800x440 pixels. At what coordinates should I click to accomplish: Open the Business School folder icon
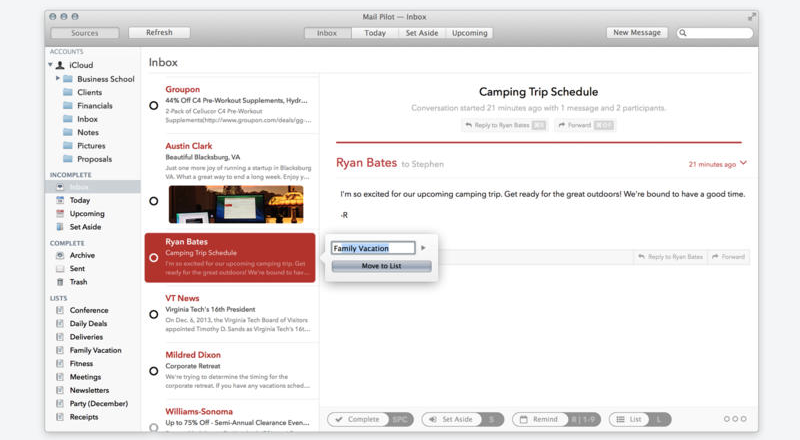(67, 79)
